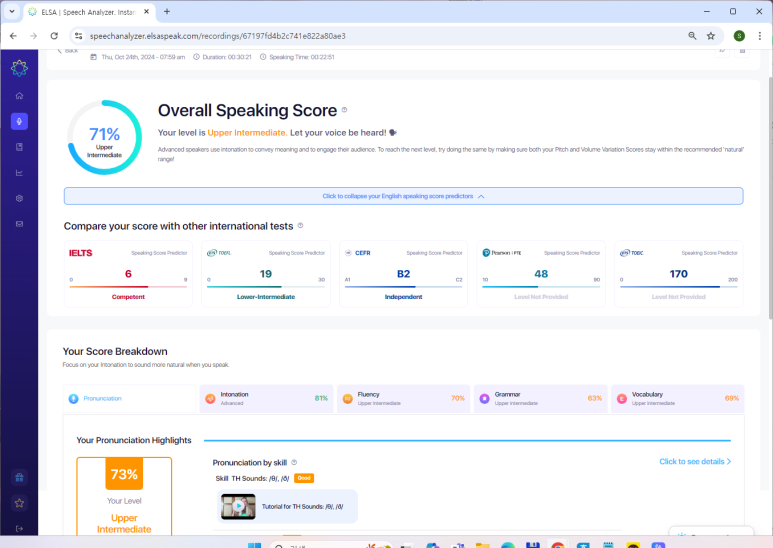Select the Grammar 63% tab
The width and height of the screenshot is (773, 548).
coord(541,398)
